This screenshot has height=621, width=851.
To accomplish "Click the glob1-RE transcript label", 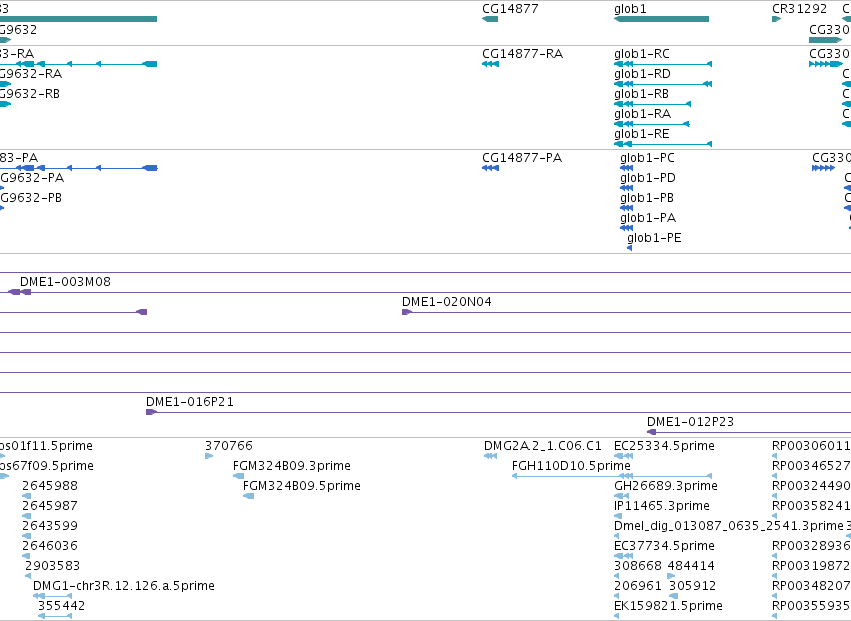I will 642,134.
